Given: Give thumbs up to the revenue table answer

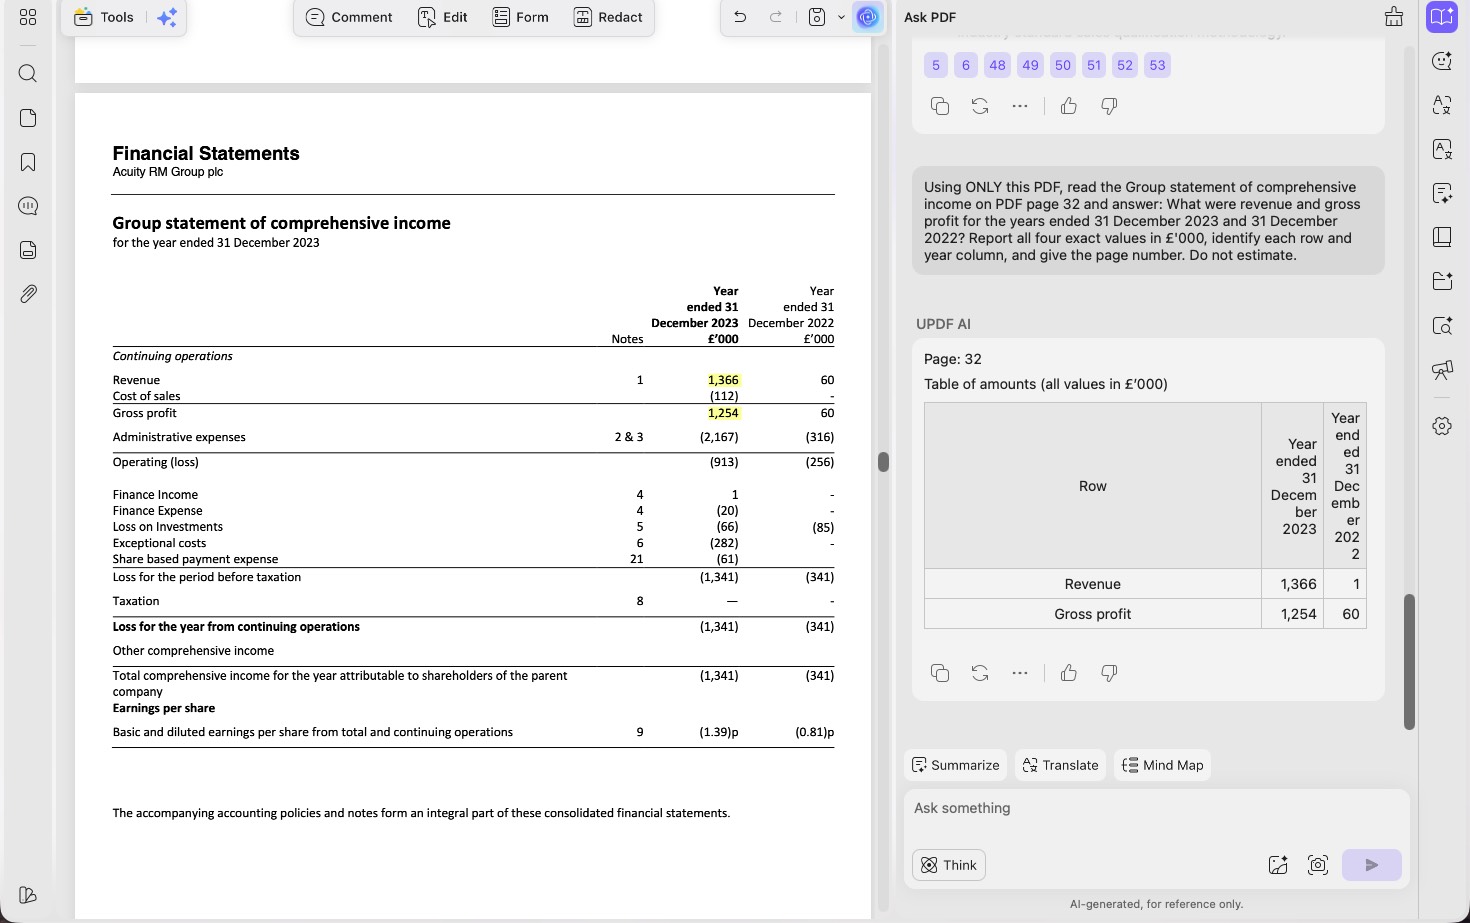Looking at the screenshot, I should (x=1069, y=673).
